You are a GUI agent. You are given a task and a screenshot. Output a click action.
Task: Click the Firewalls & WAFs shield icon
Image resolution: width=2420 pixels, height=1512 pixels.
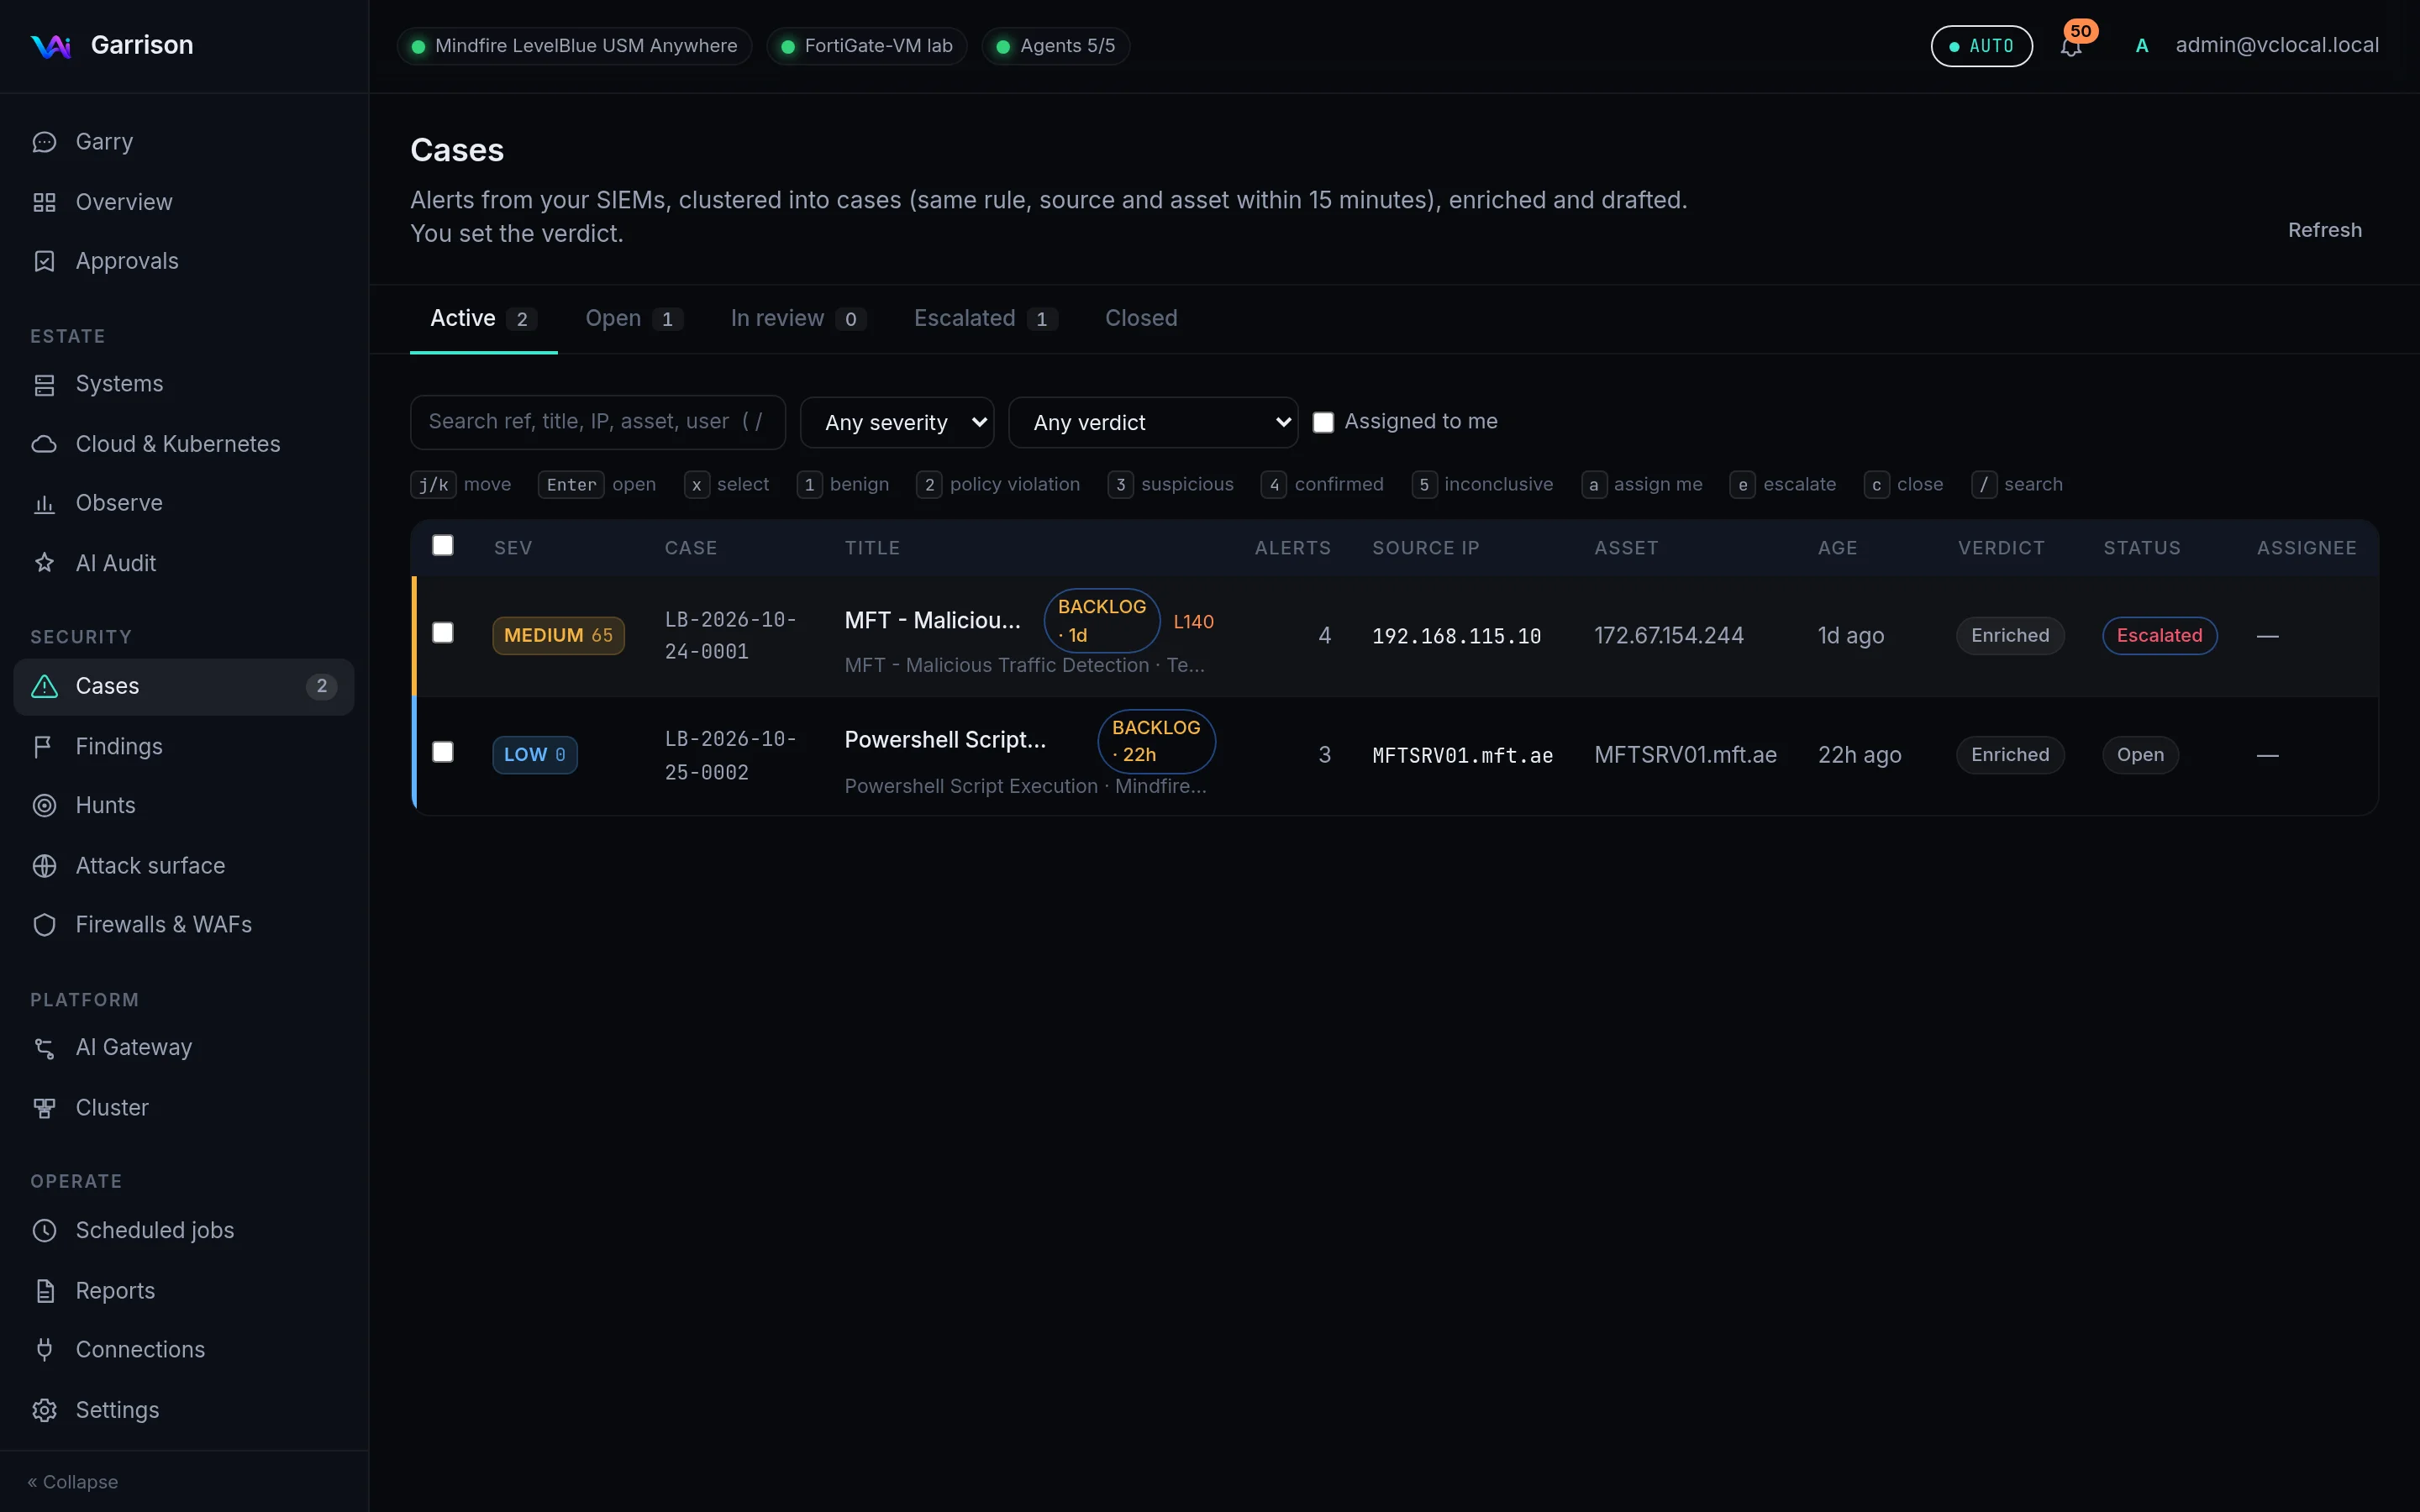coord(44,924)
